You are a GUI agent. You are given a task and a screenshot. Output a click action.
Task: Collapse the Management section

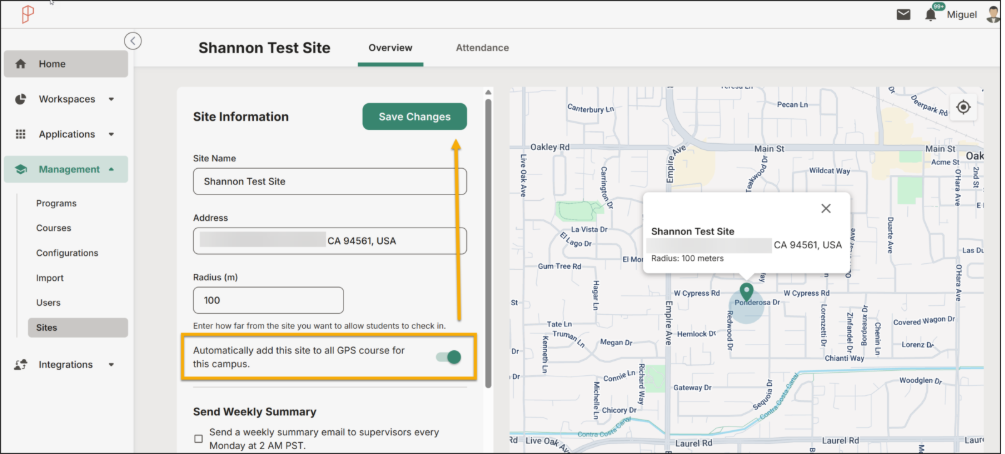coord(66,169)
